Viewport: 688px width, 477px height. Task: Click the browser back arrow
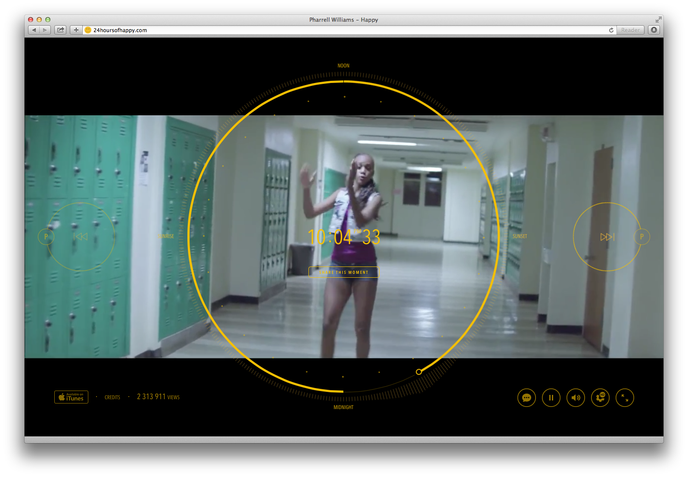click(x=34, y=30)
